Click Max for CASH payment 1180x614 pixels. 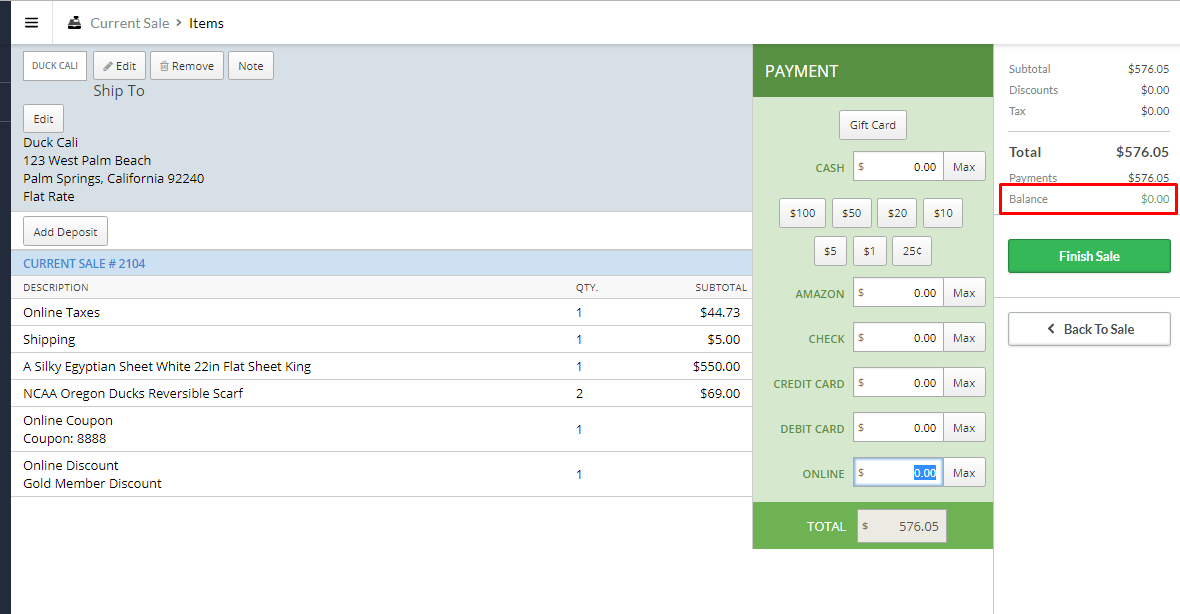(964, 167)
